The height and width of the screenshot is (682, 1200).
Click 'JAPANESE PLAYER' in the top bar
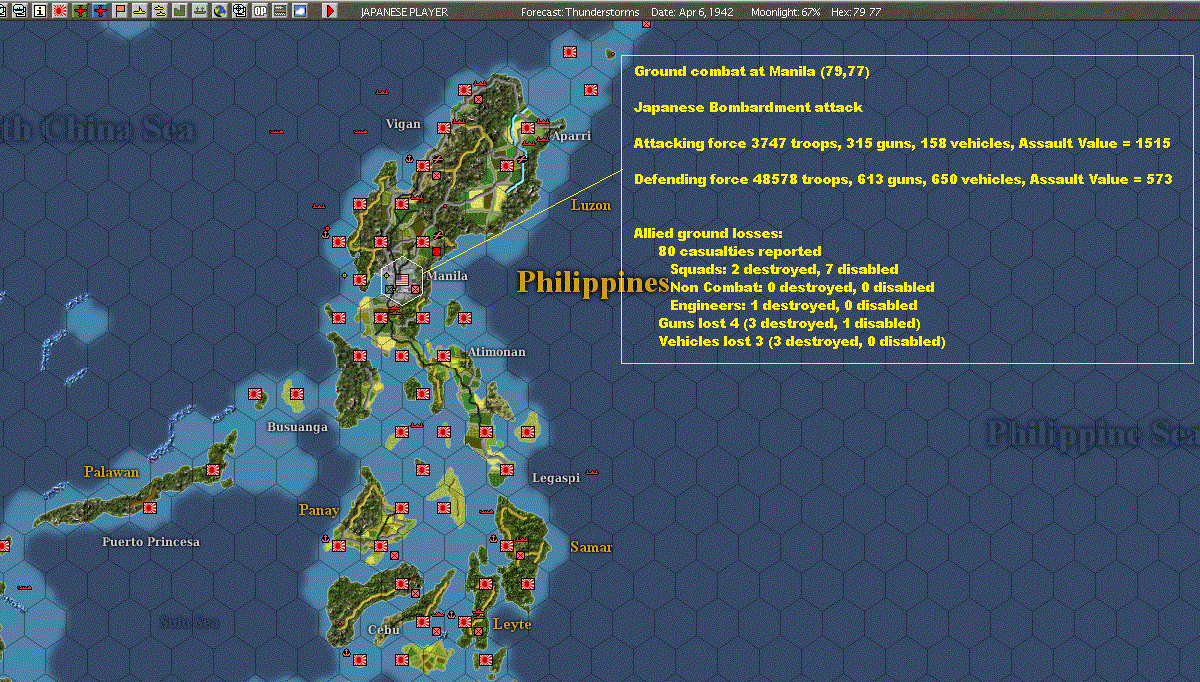404,12
